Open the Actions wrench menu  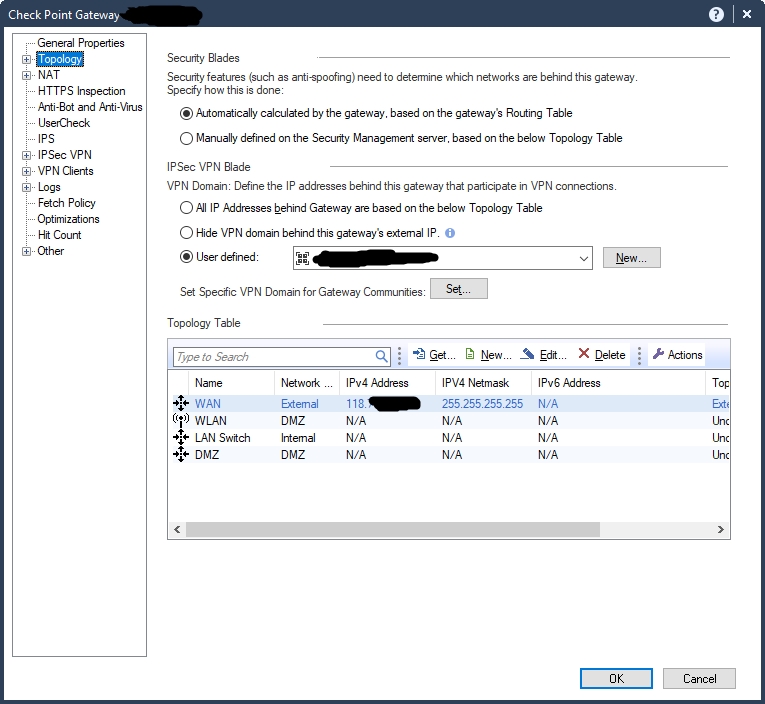(658, 355)
